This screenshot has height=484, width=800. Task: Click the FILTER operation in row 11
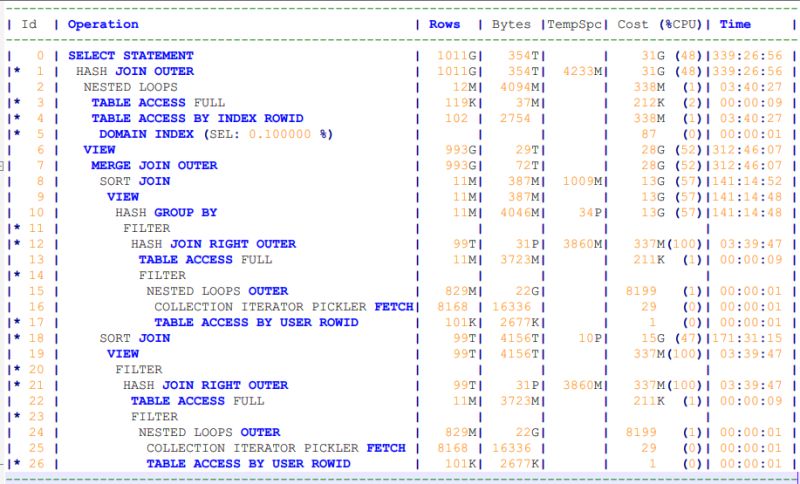pyautogui.click(x=146, y=228)
